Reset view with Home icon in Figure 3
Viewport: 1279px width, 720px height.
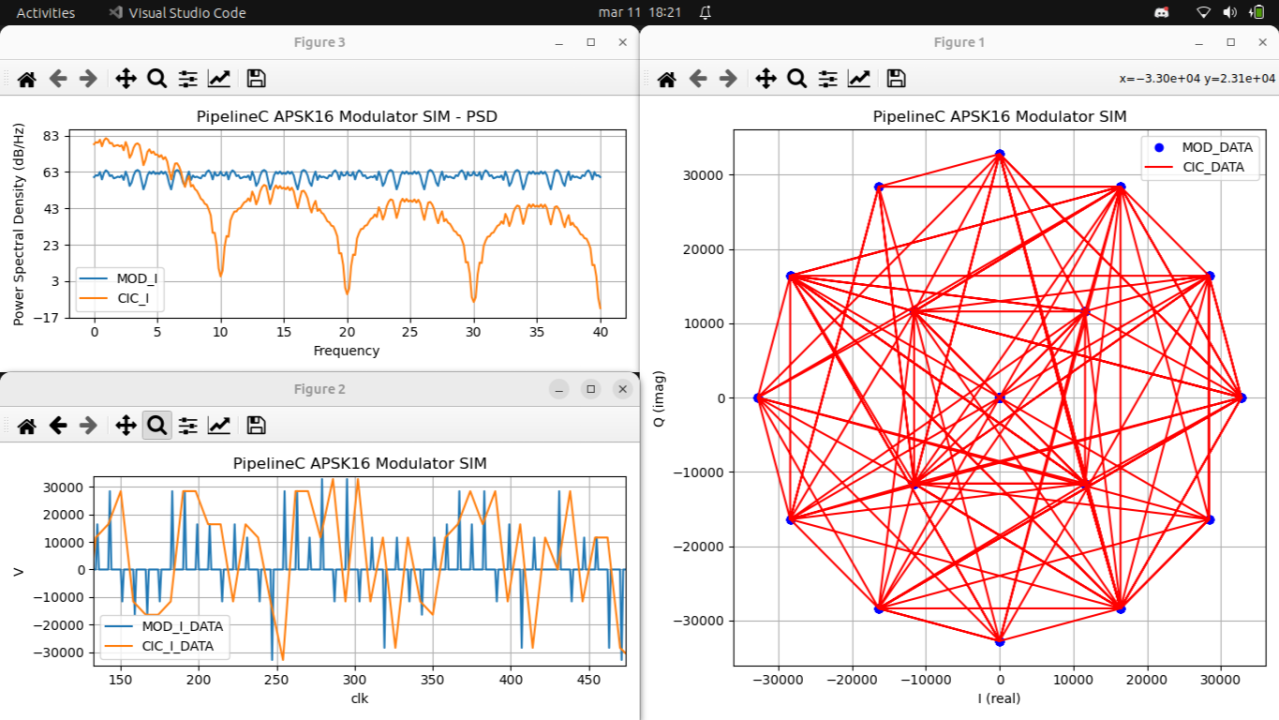(27, 79)
